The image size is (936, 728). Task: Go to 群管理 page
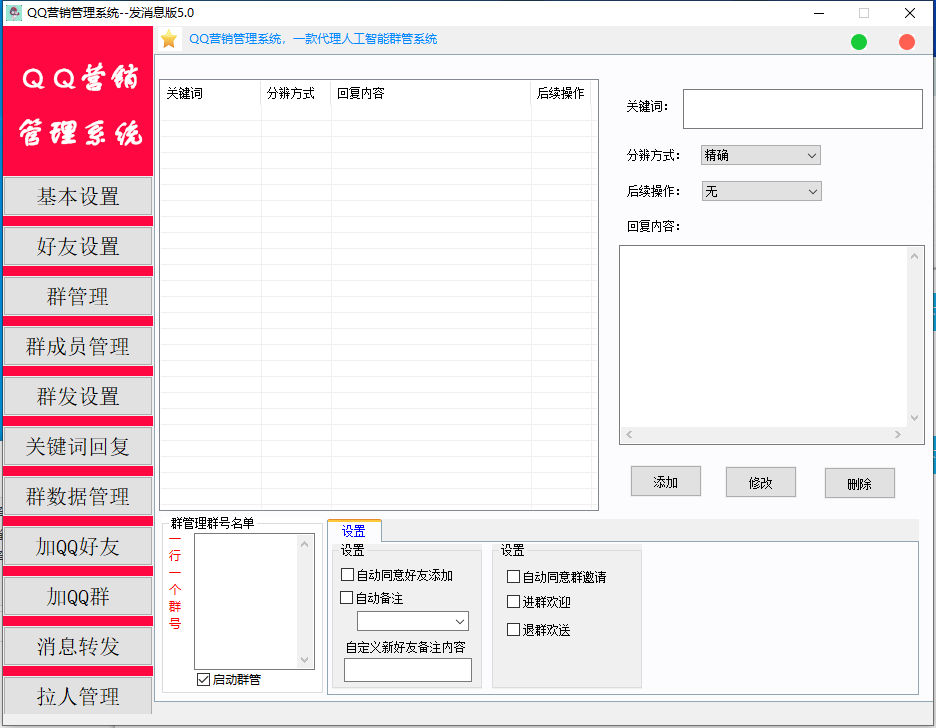(x=78, y=297)
